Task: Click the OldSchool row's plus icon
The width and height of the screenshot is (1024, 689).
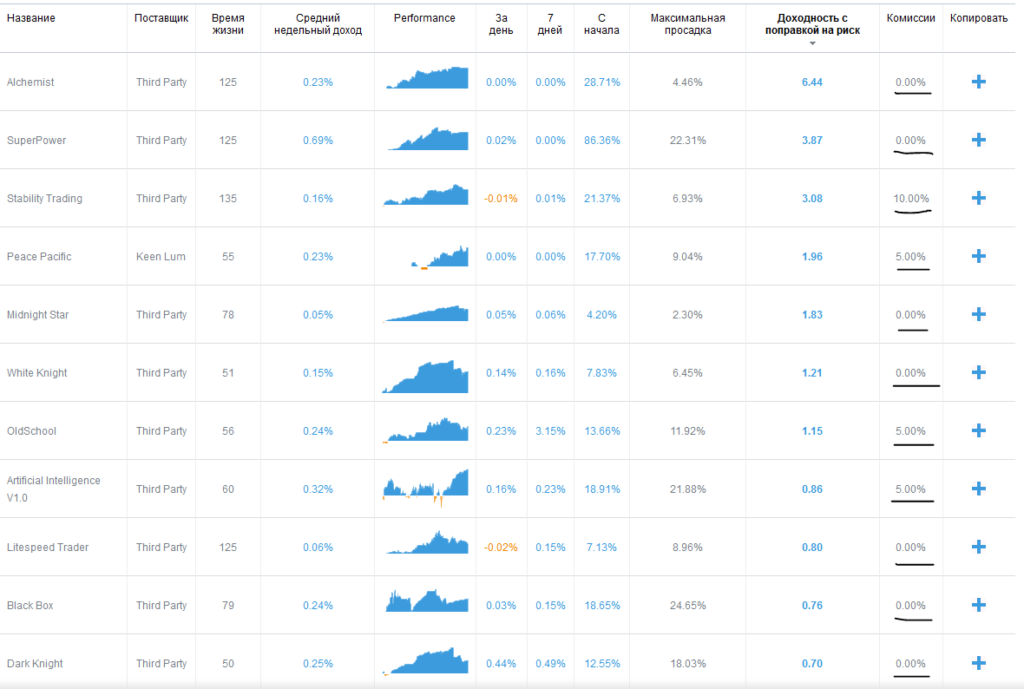Action: click(x=979, y=431)
